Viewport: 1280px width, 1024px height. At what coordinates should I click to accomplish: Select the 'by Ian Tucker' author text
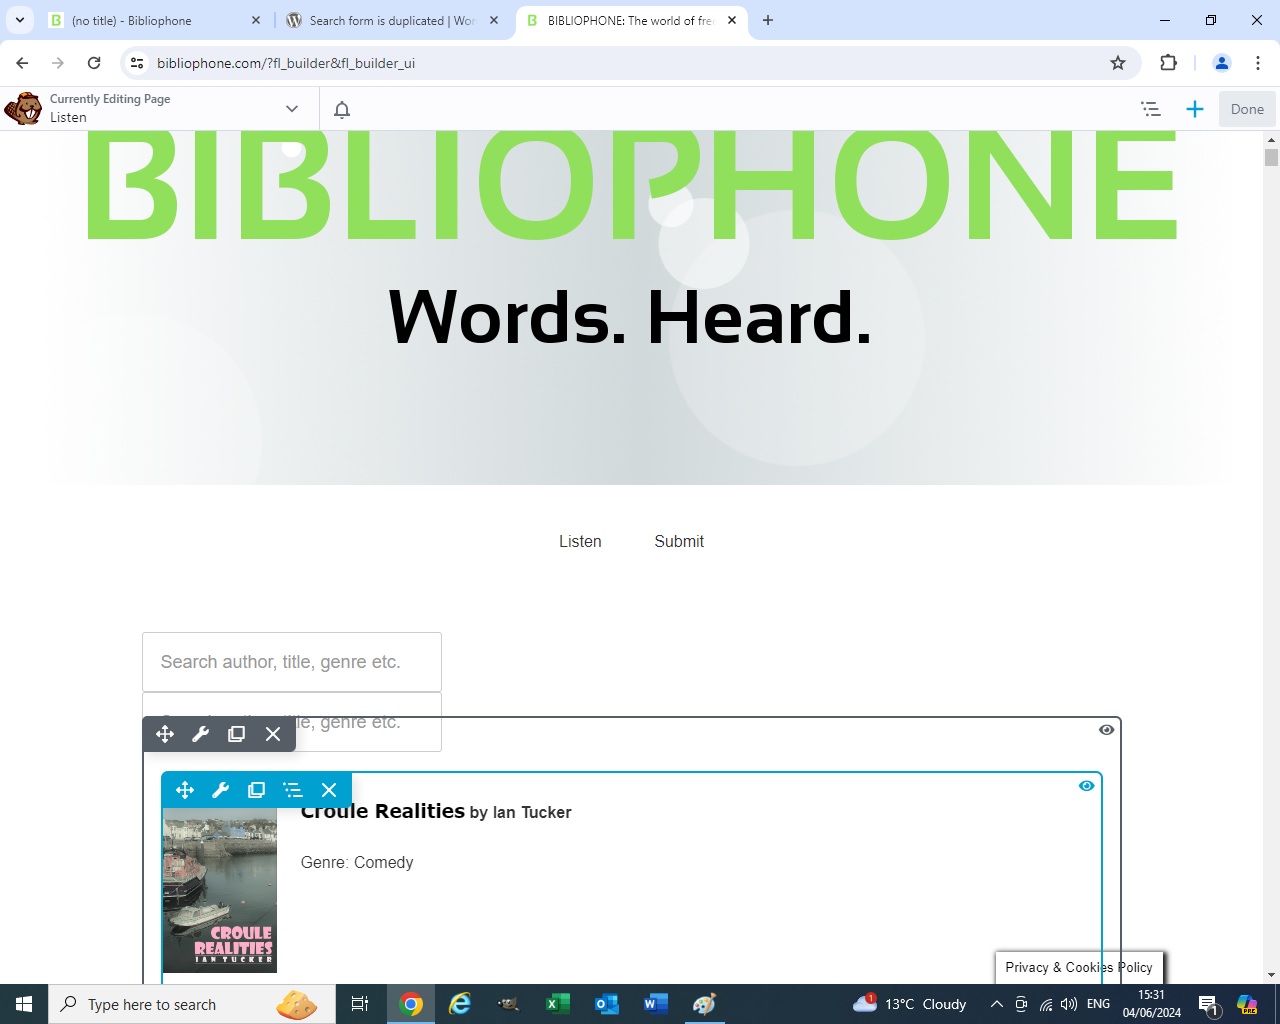[520, 813]
